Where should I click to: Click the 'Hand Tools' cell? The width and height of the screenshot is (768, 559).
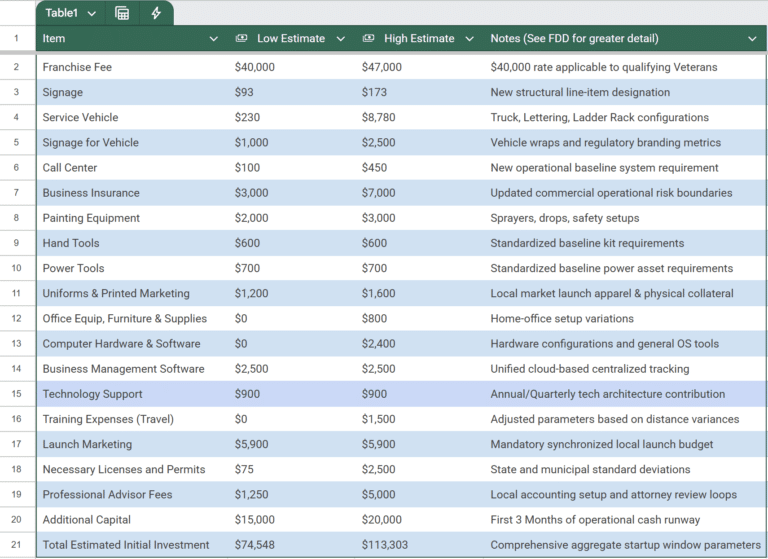pyautogui.click(x=132, y=243)
